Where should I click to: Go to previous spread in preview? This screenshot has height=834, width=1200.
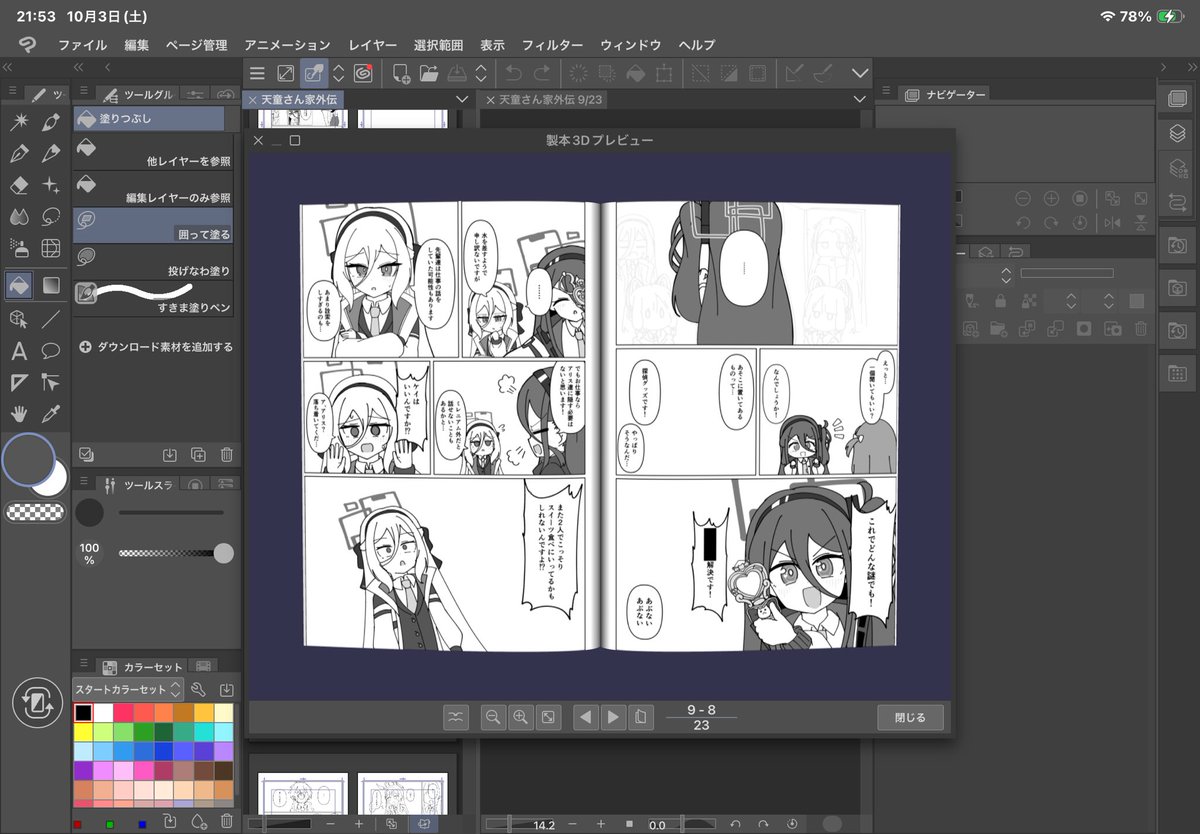586,717
